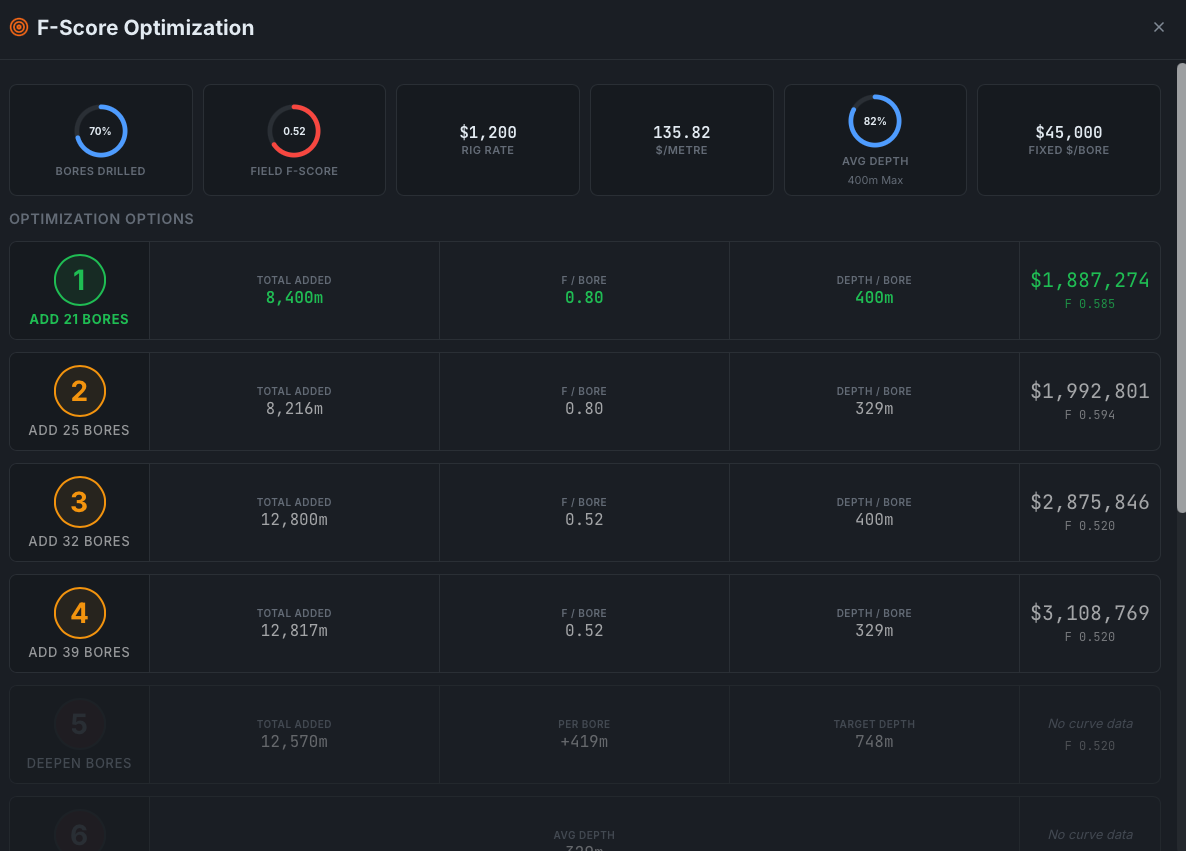Image resolution: width=1186 pixels, height=851 pixels.
Task: Click the red 0.52 Field F-Score gauge
Action: click(294, 130)
